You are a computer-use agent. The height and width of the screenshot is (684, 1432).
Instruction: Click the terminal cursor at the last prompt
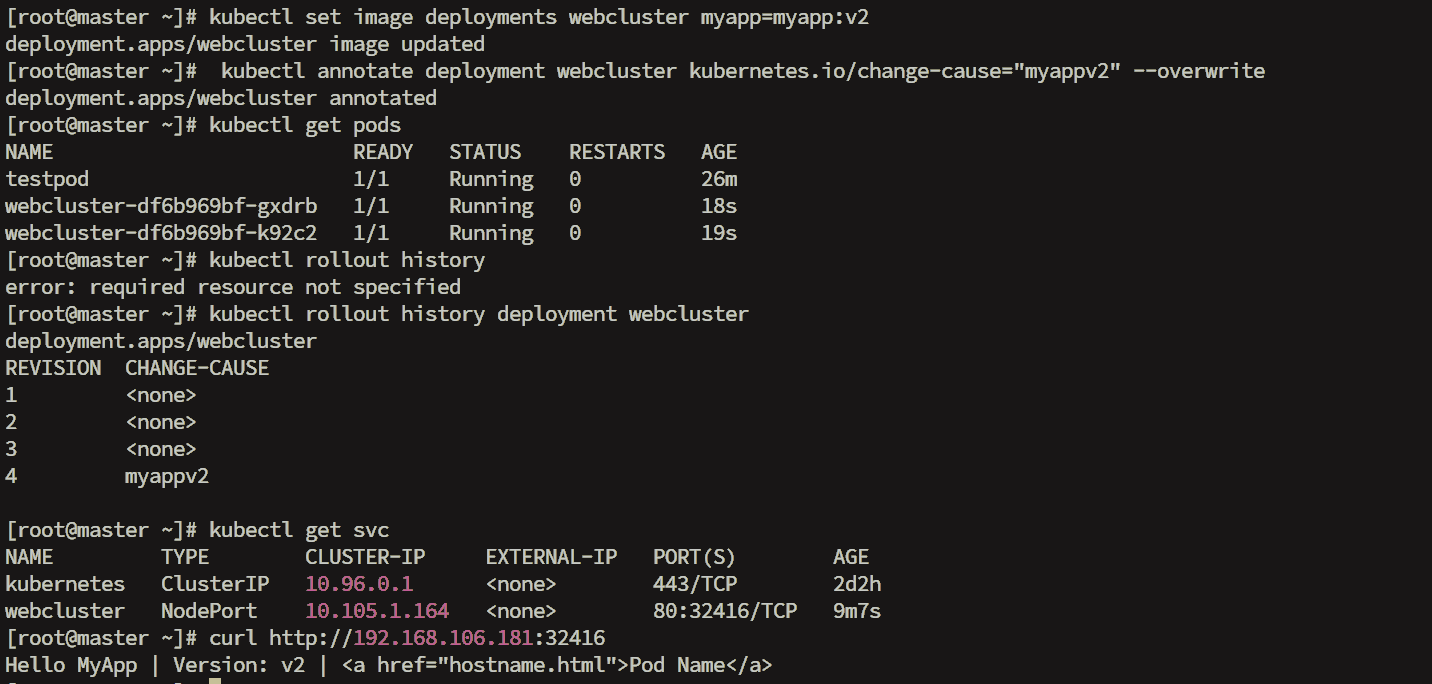click(215, 681)
